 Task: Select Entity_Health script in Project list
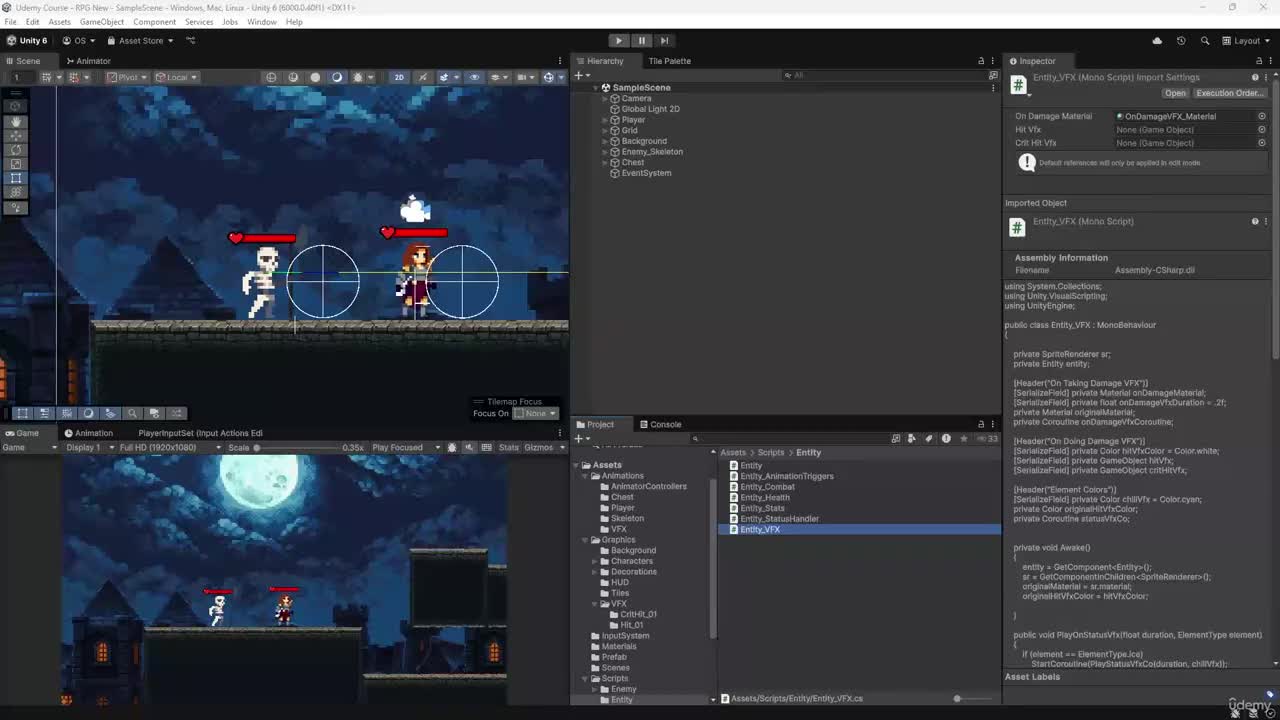pos(764,497)
